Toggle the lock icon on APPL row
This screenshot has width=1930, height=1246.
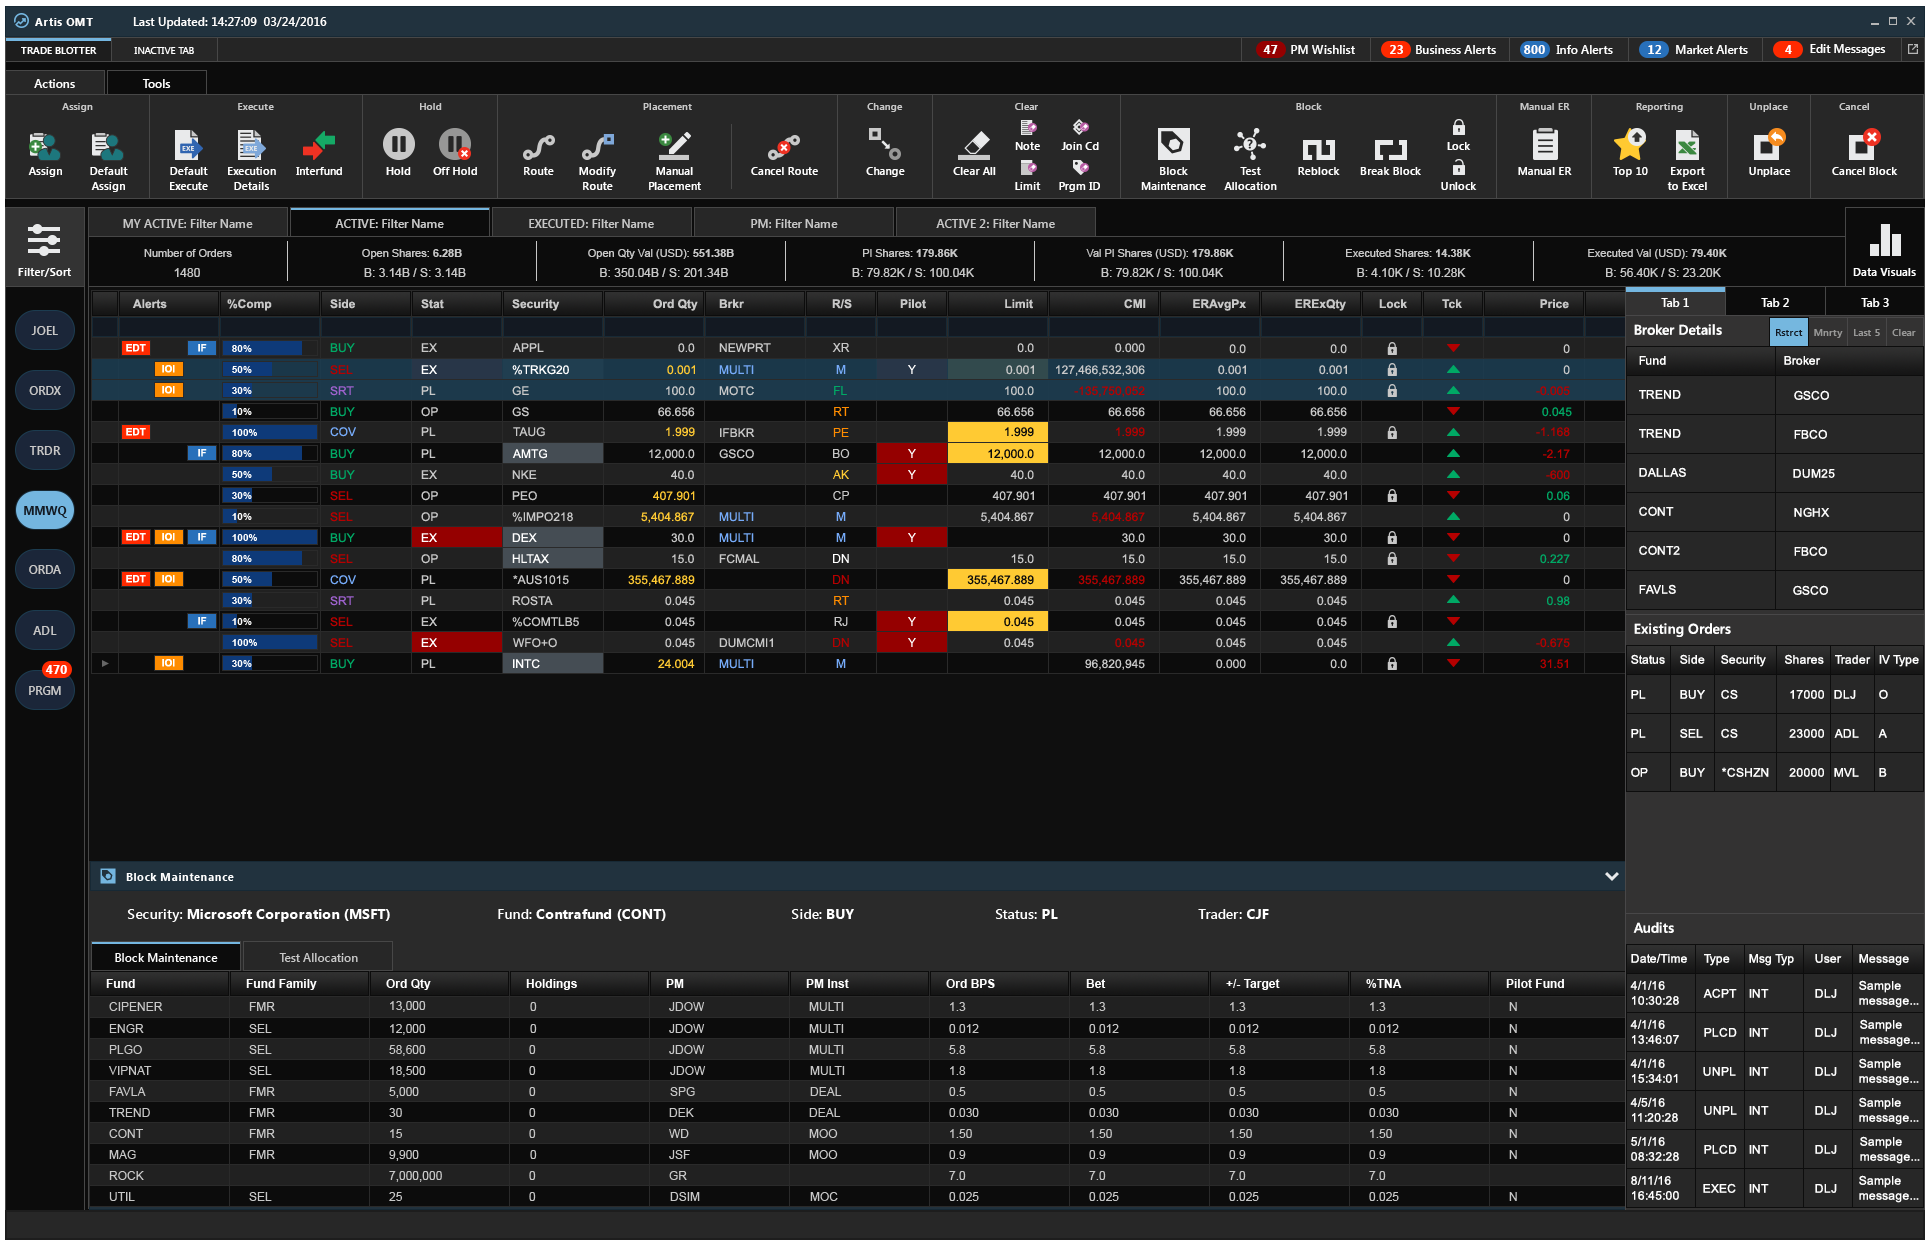tap(1391, 349)
